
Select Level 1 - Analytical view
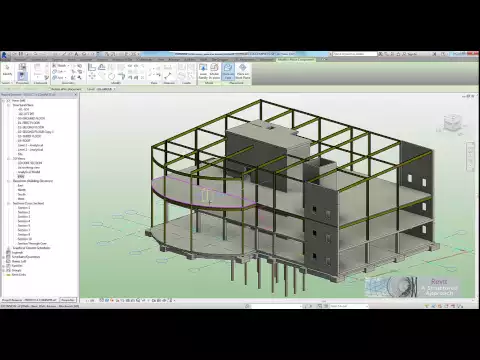click(30, 145)
